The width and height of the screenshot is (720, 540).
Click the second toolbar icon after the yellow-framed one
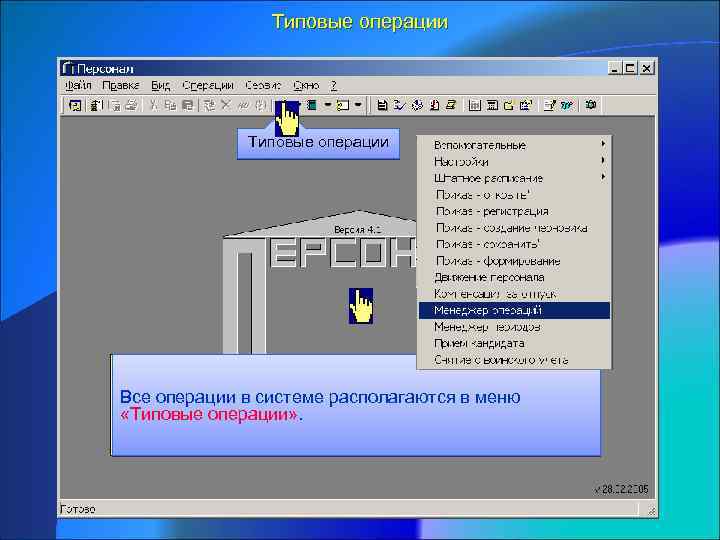[x=96, y=105]
